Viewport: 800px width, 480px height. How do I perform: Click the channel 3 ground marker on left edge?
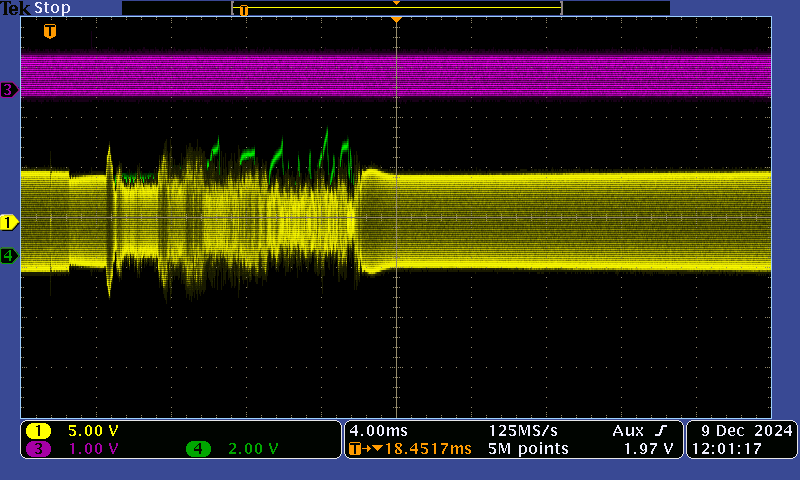pos(9,90)
